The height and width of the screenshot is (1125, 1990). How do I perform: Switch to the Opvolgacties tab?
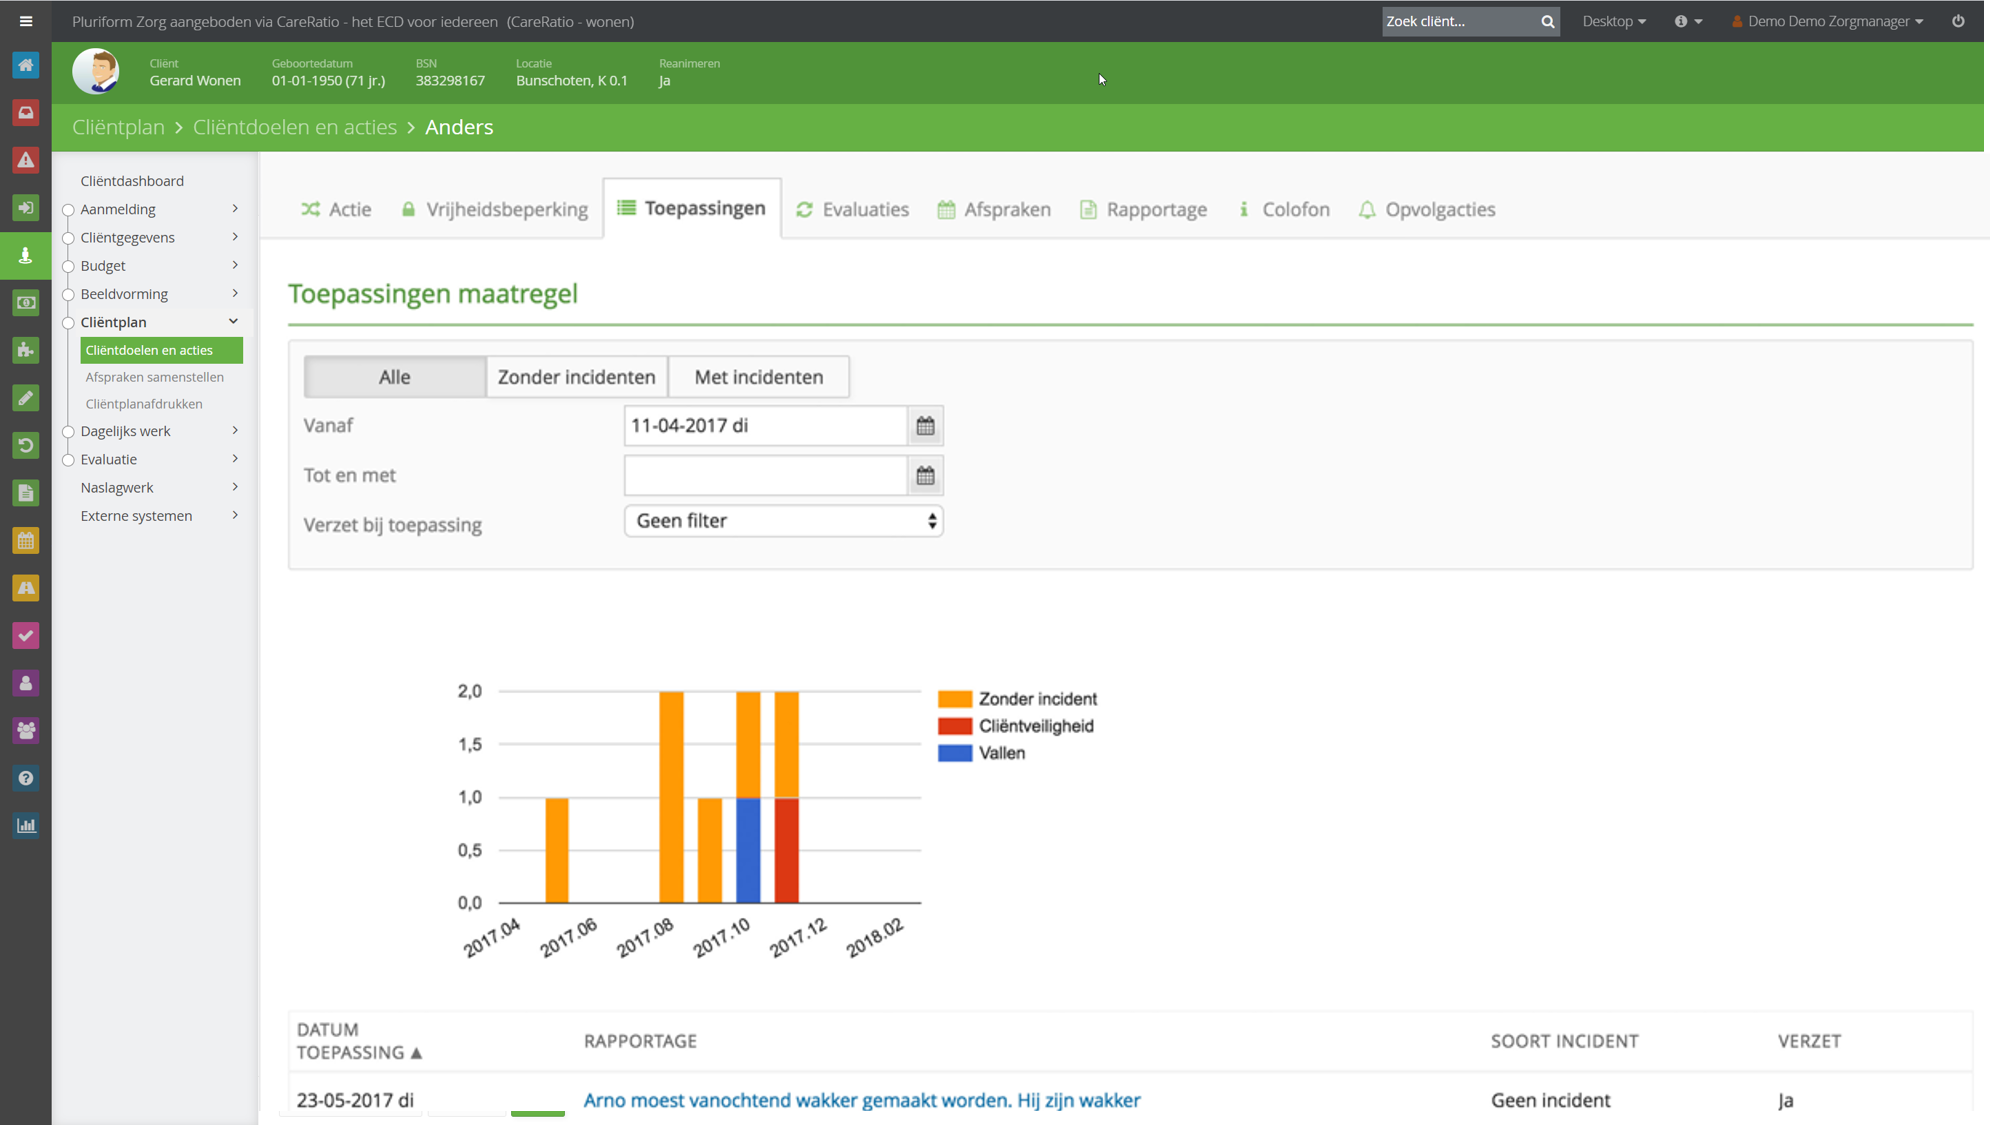(x=1427, y=209)
